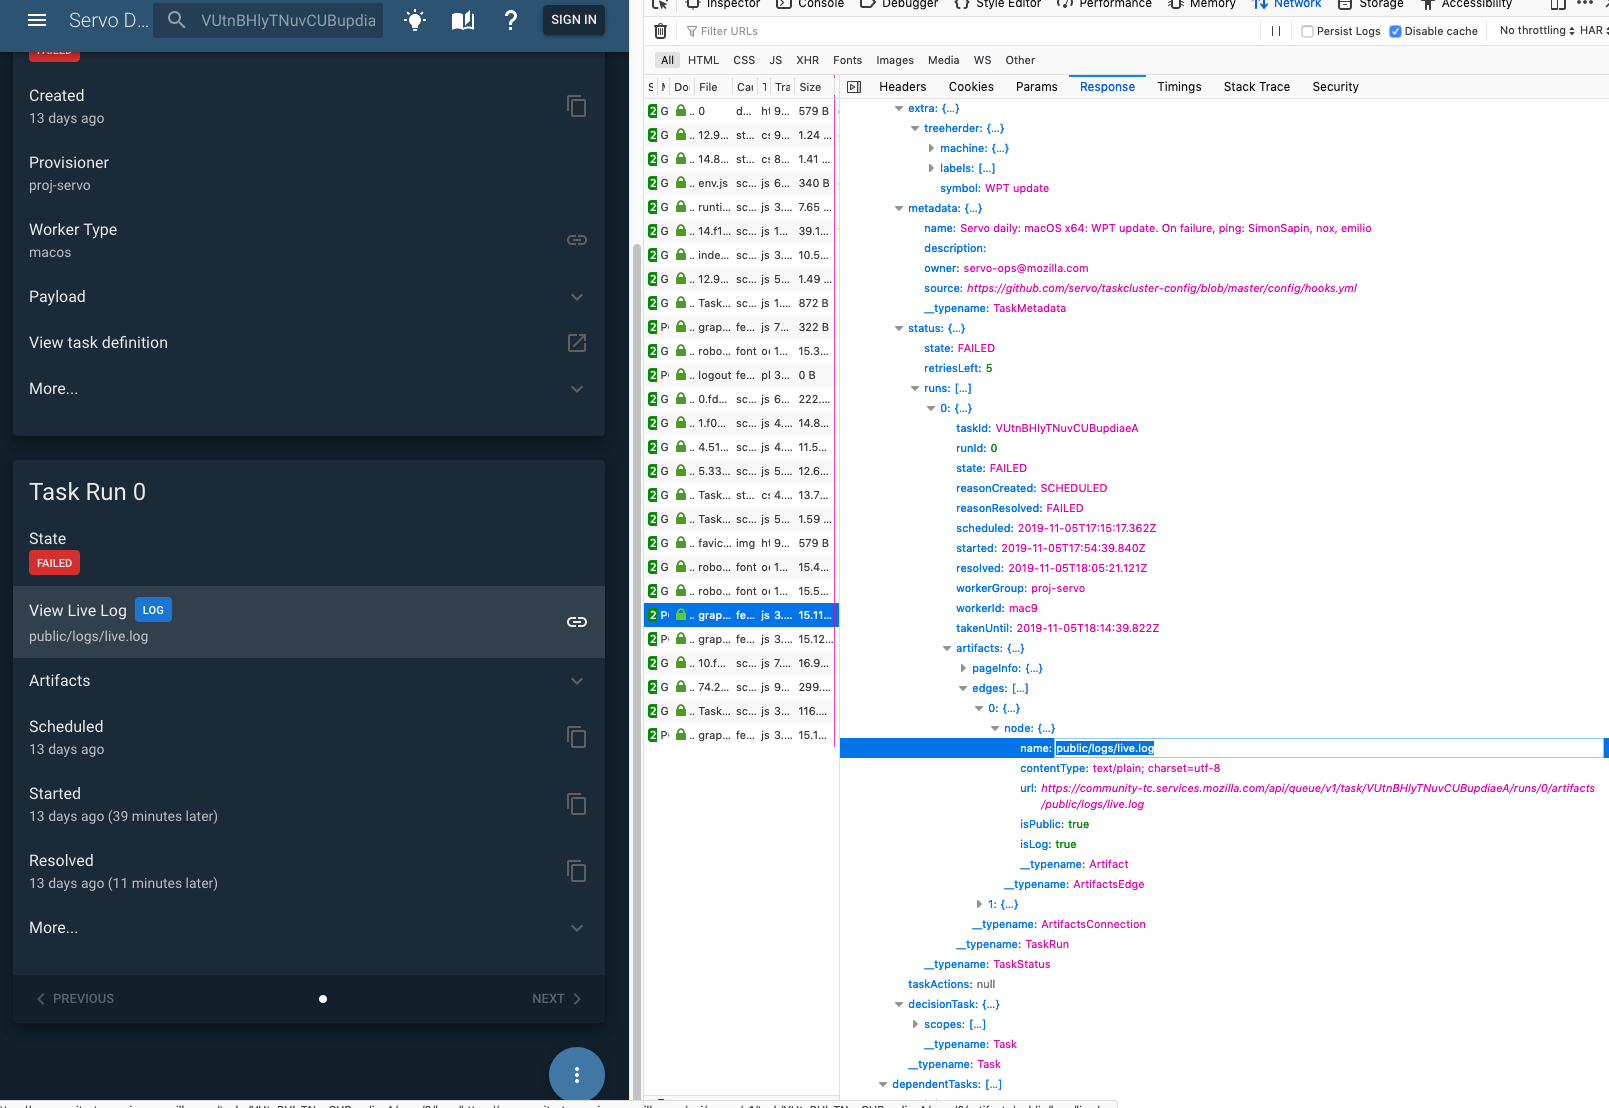Copy the View Live Log link icon

577,621
